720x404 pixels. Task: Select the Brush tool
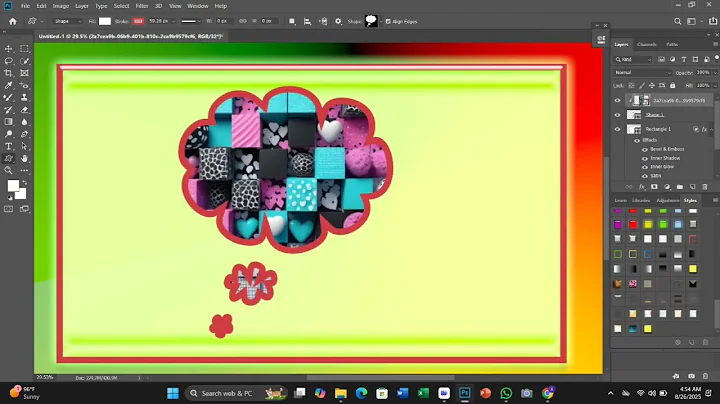coord(8,97)
